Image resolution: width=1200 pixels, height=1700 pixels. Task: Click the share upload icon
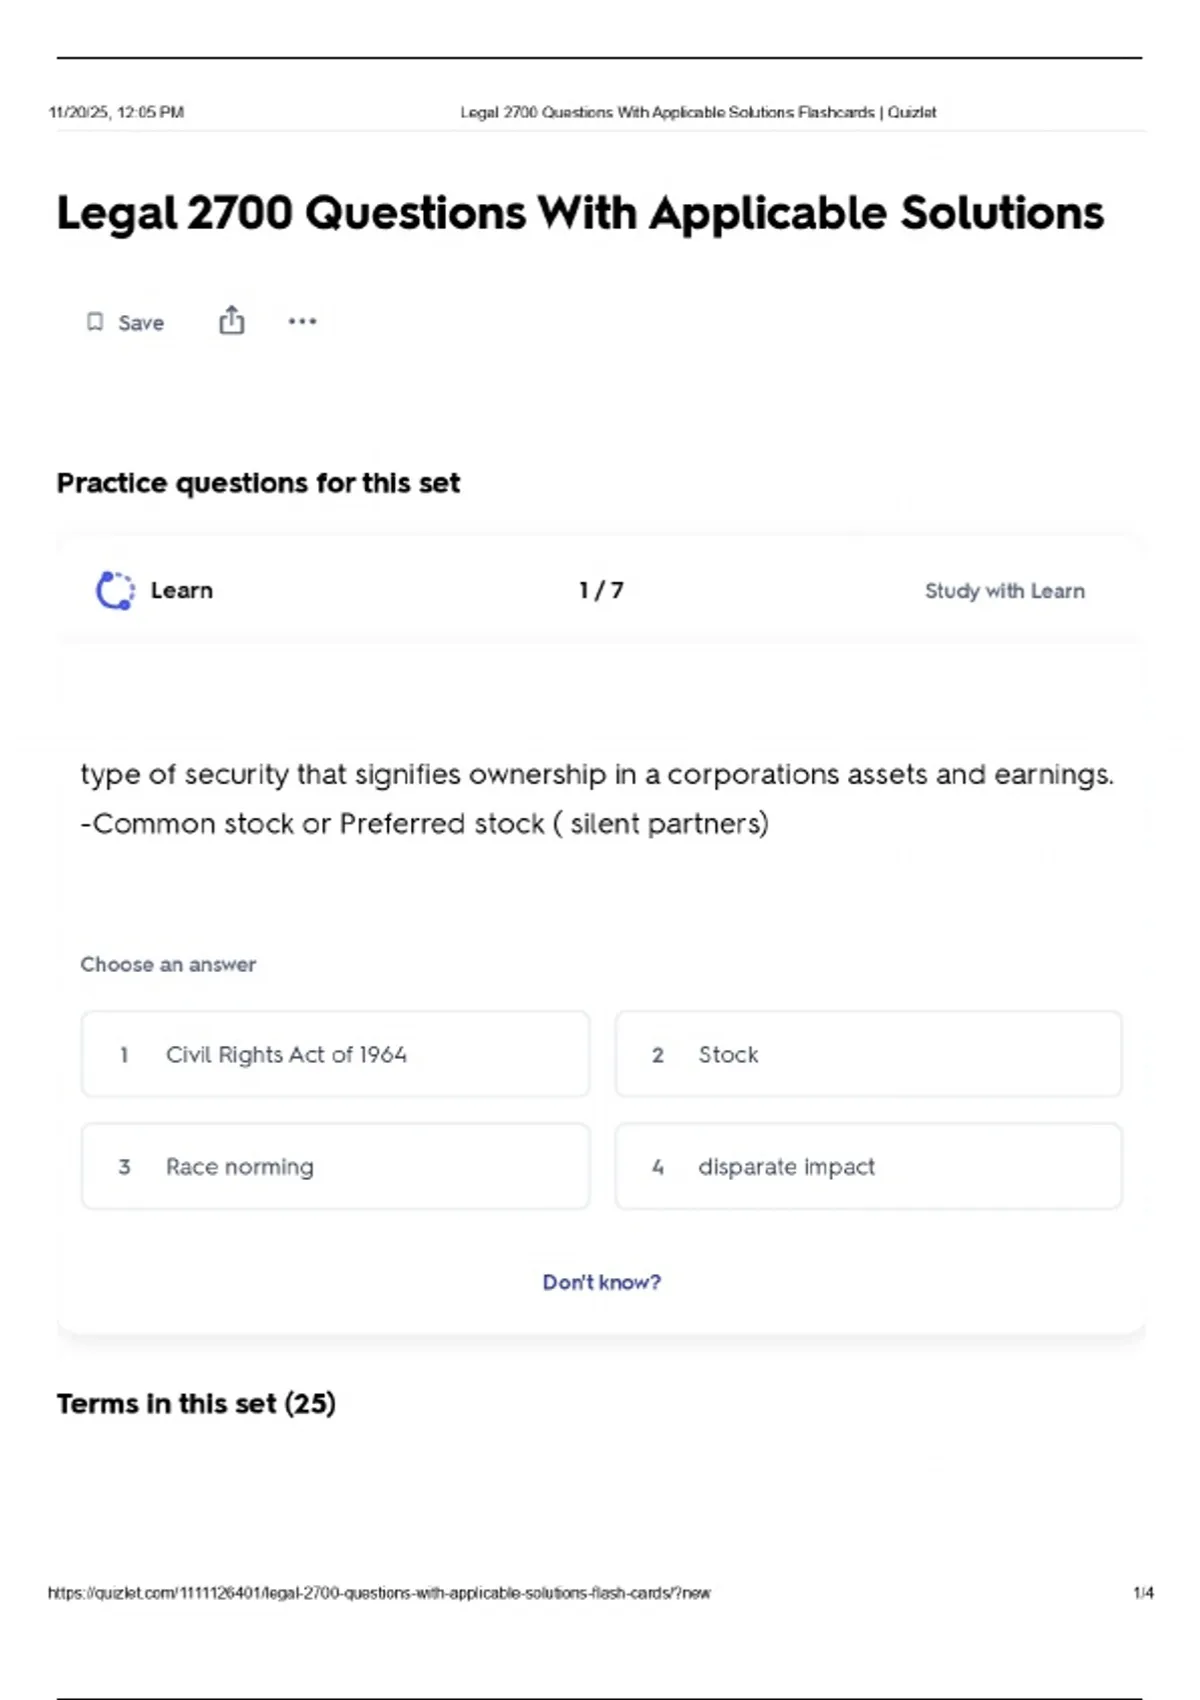[231, 320]
